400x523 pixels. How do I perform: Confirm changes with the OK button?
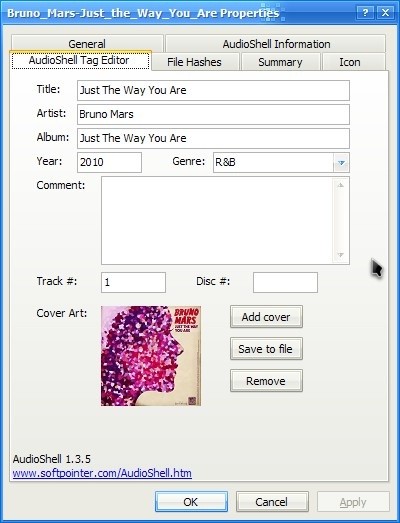191,501
